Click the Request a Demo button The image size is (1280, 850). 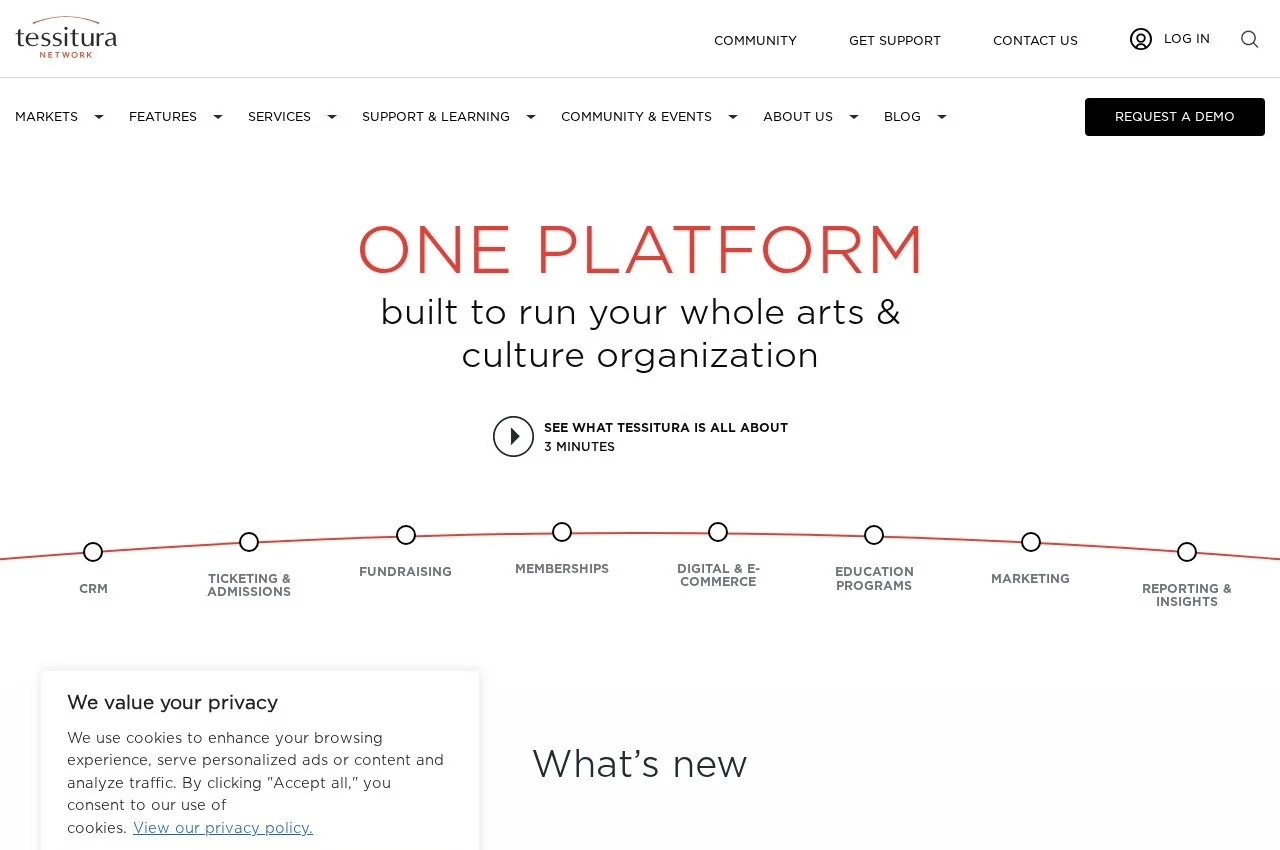click(x=1175, y=117)
